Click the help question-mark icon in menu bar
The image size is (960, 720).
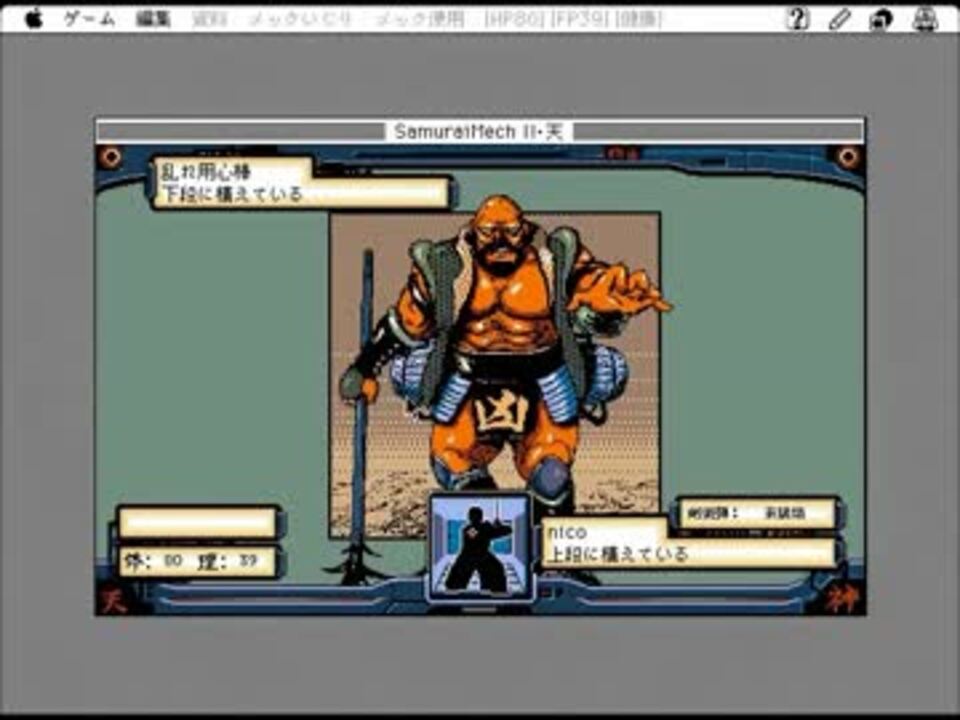(797, 19)
